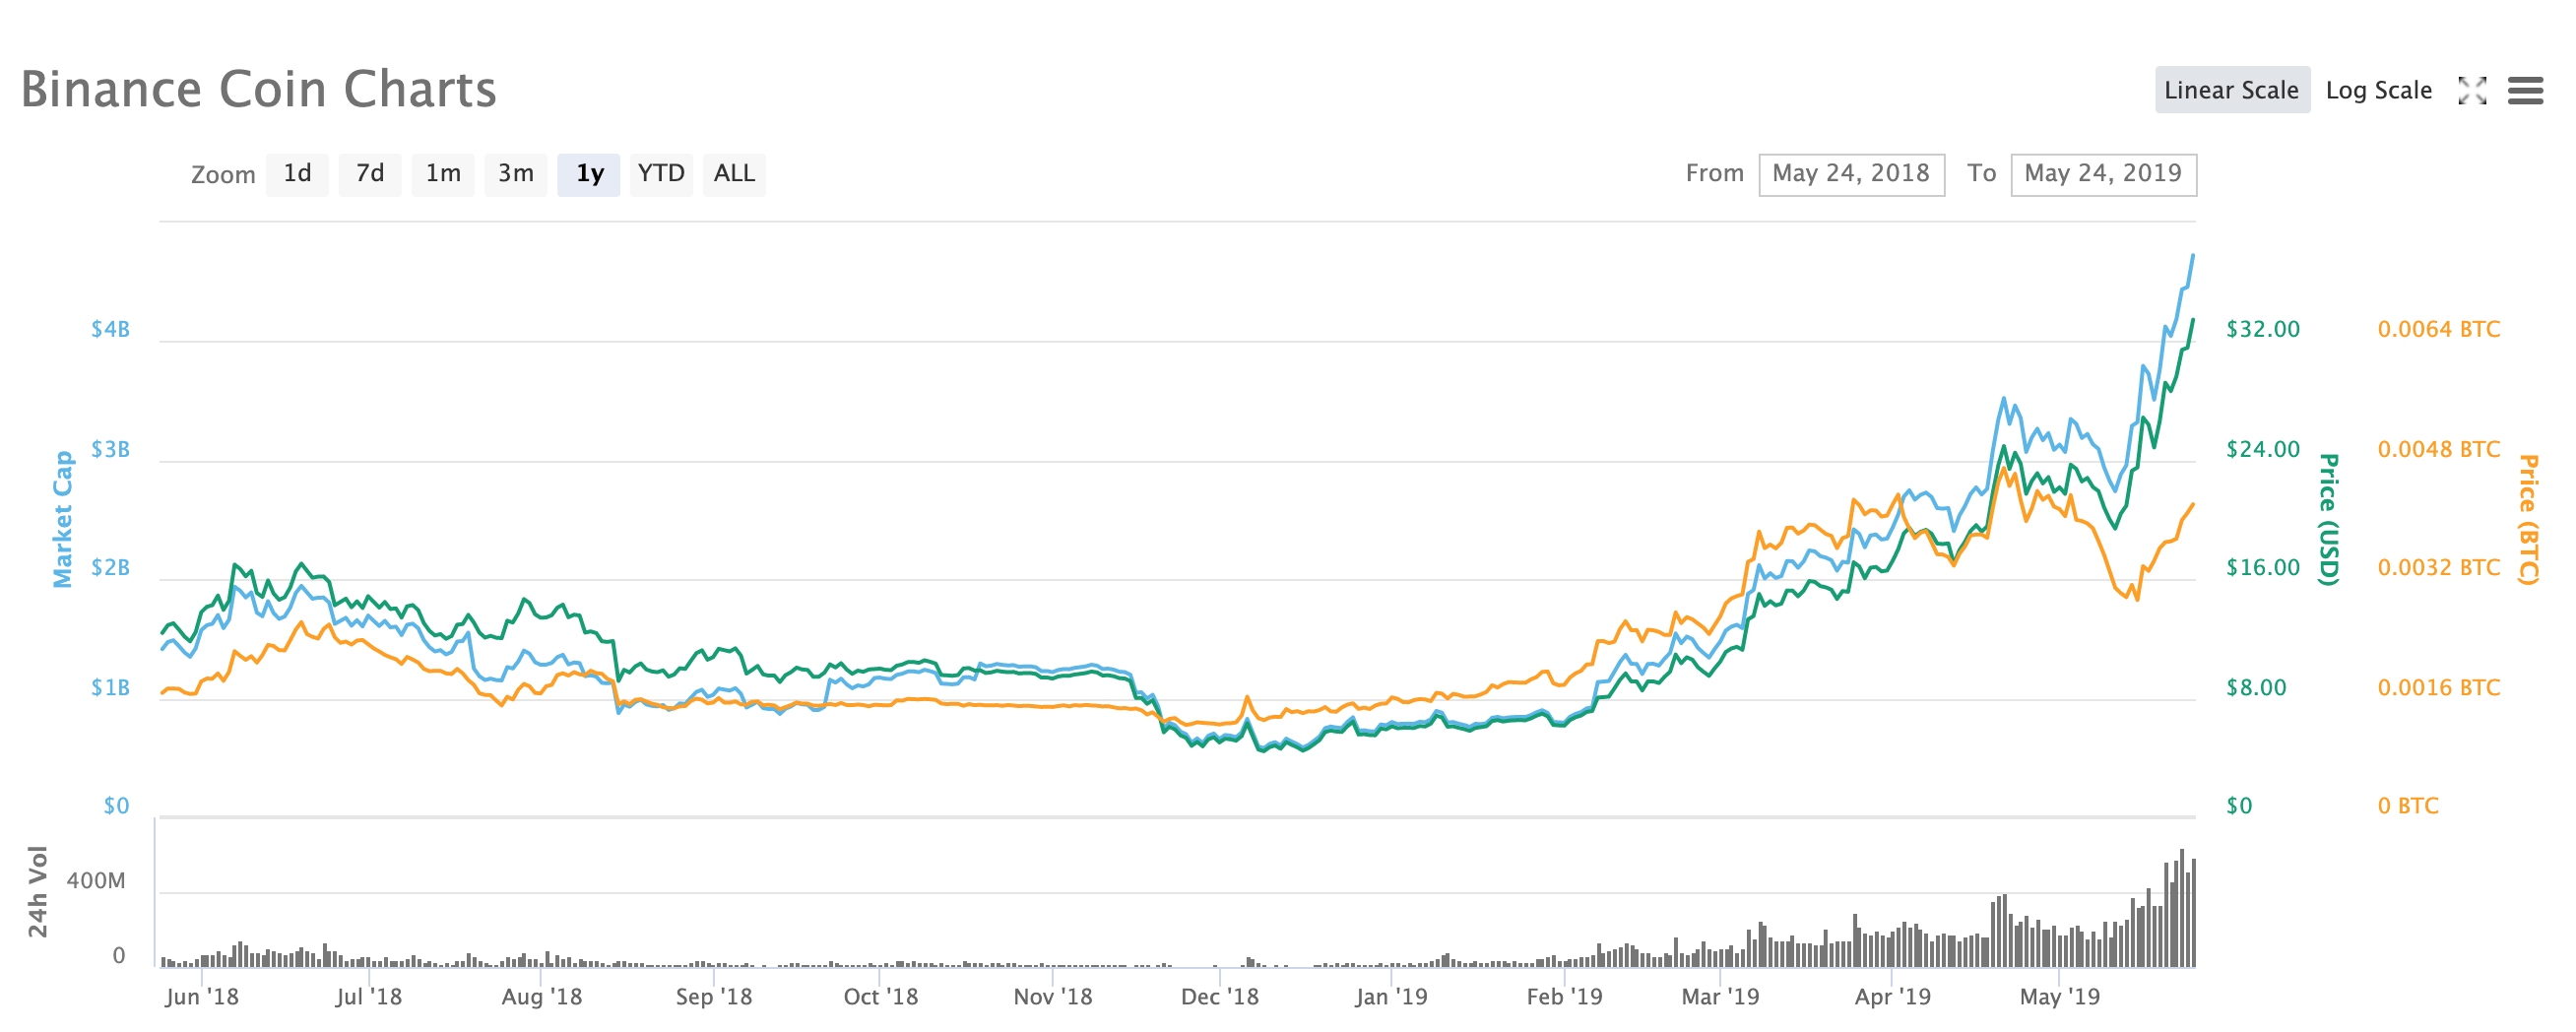This screenshot has height=1032, width=2576.
Task: Select the YTD zoom range
Action: tap(661, 174)
